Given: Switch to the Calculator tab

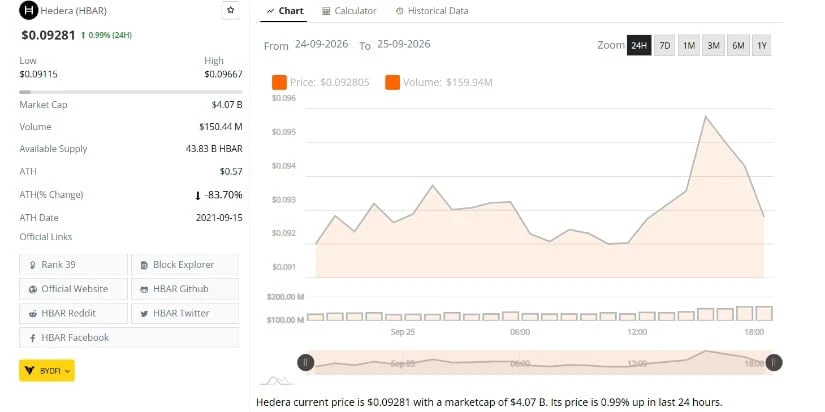Looking at the screenshot, I should pos(349,11).
